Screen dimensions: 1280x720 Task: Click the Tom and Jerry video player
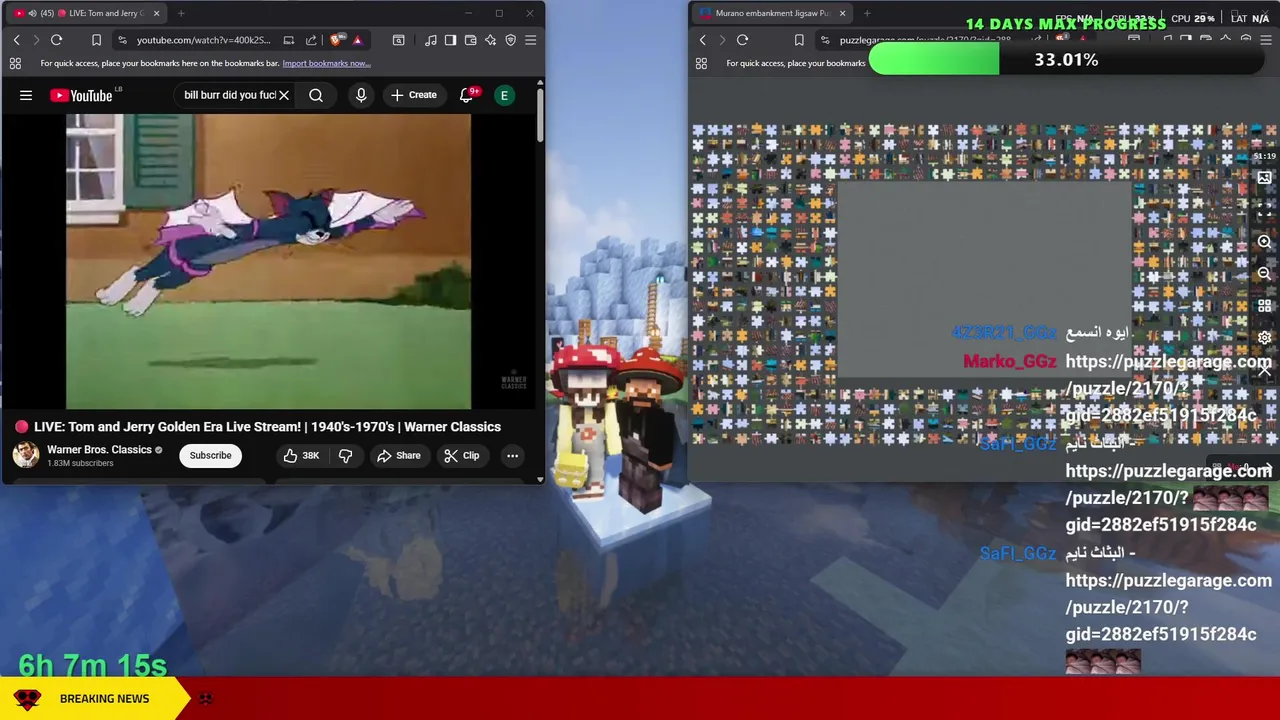(x=268, y=261)
